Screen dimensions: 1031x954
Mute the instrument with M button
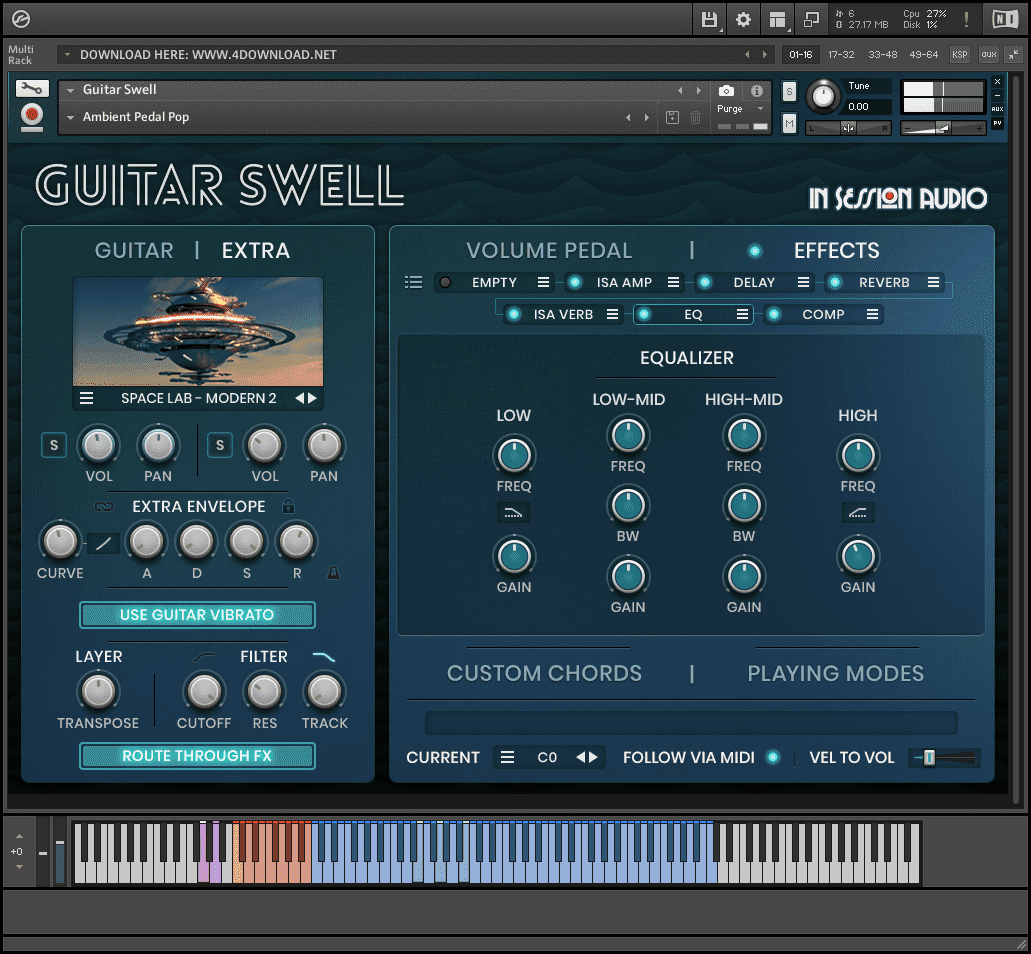[x=789, y=123]
